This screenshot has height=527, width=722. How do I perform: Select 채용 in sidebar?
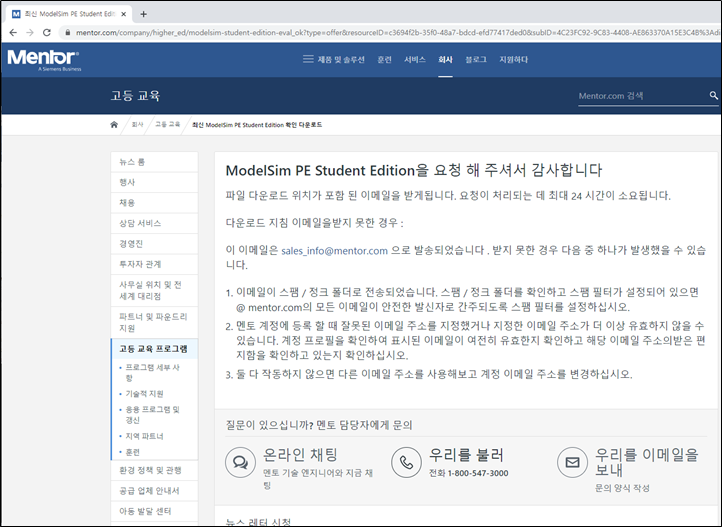[154, 203]
